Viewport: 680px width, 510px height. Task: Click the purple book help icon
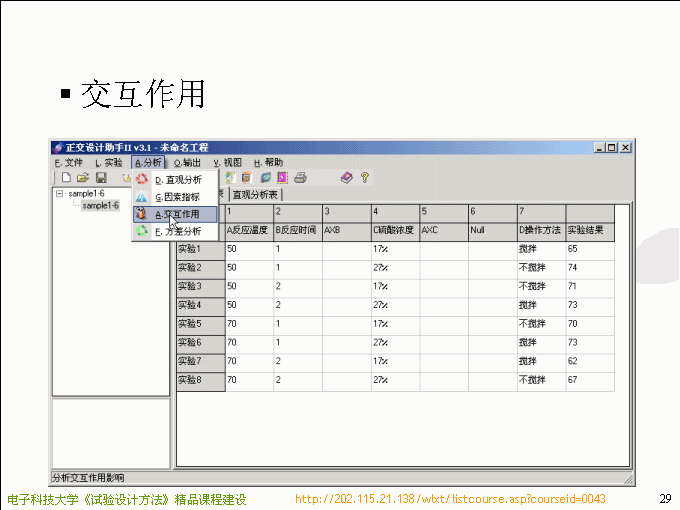[346, 178]
